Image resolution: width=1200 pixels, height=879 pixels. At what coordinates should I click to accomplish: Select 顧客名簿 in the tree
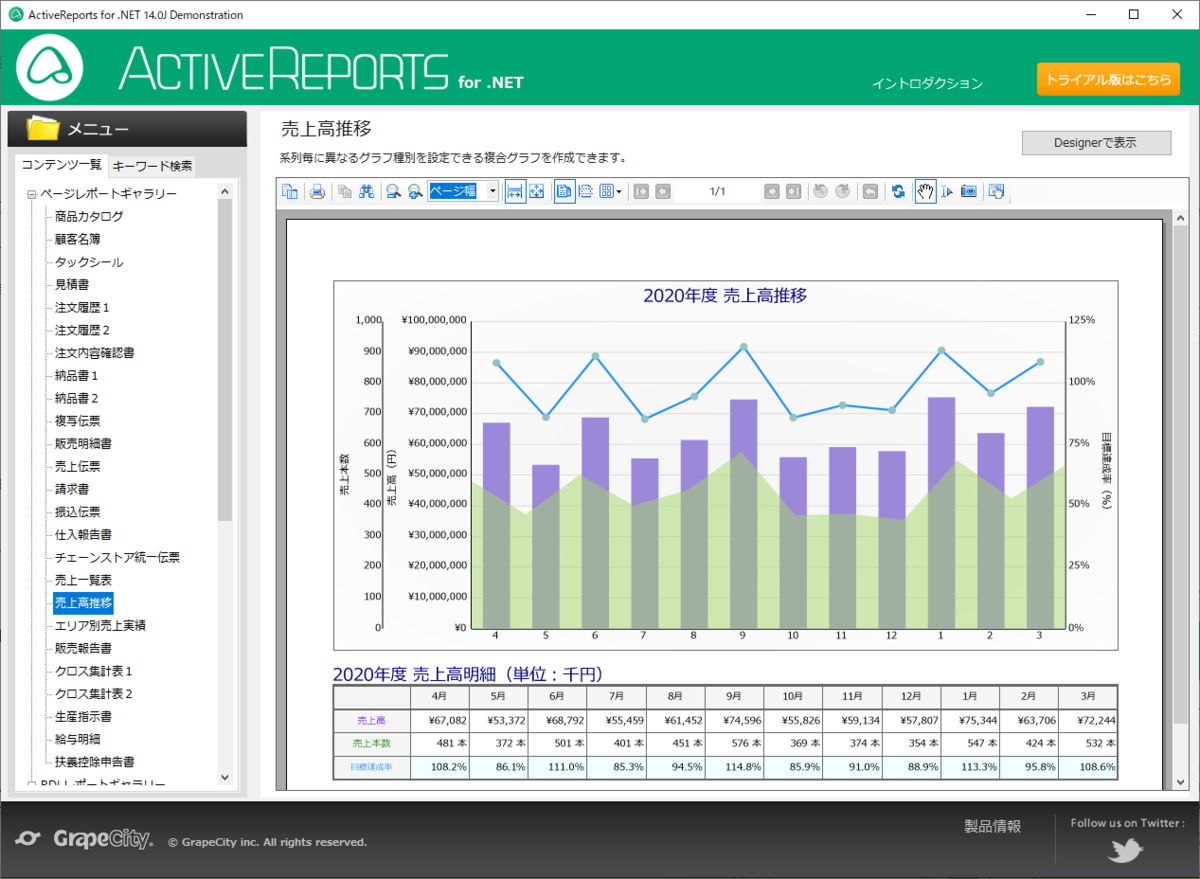pyautogui.click(x=77, y=239)
